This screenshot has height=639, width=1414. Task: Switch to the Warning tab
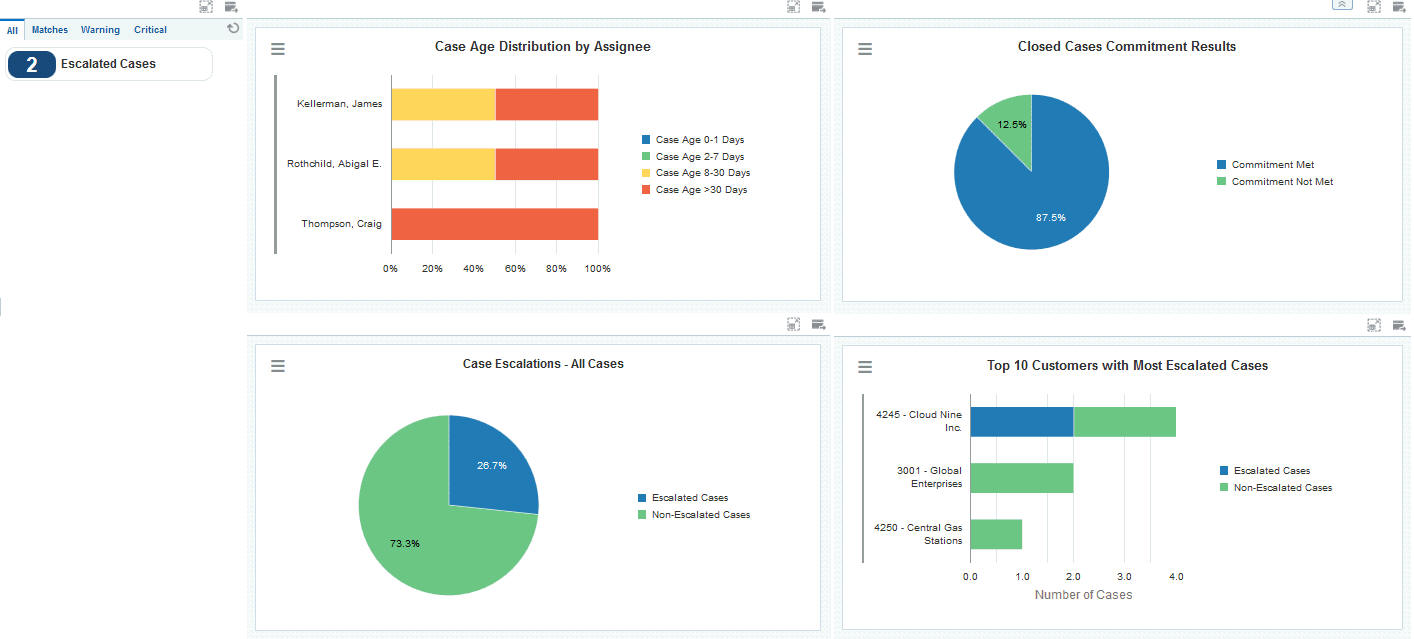[100, 30]
